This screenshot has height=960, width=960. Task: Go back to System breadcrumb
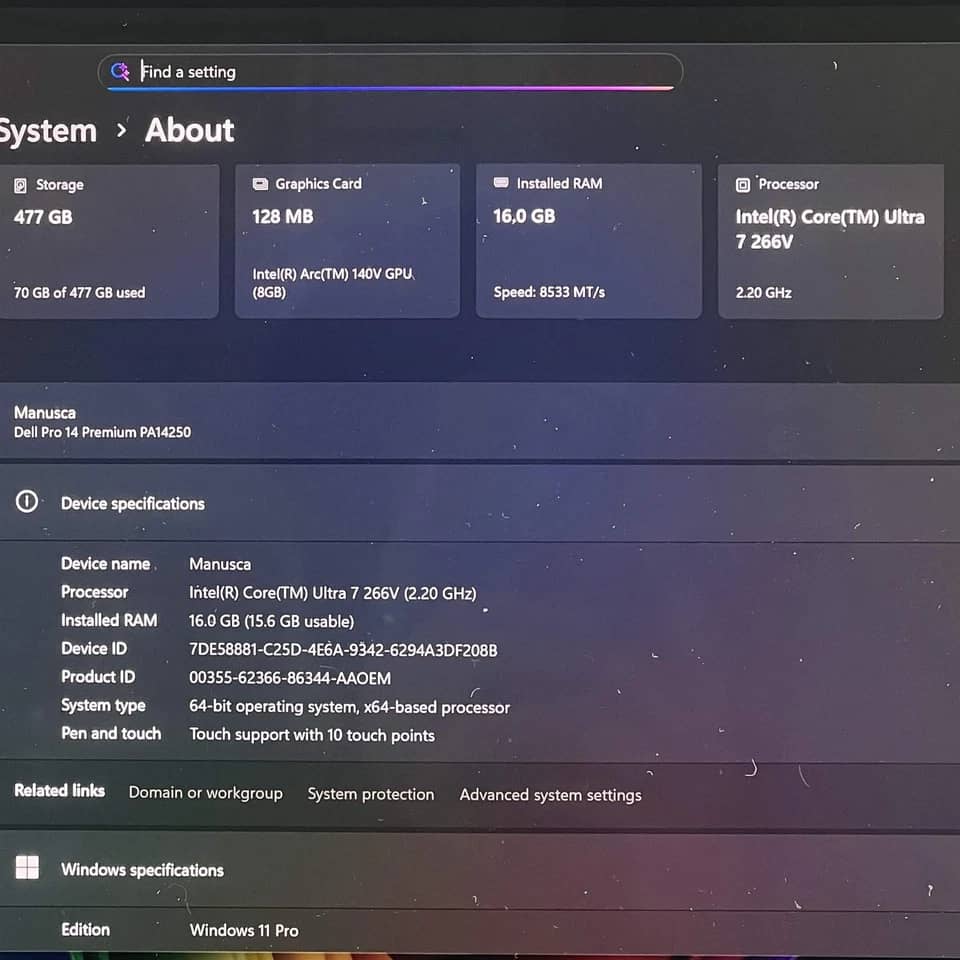[x=48, y=131]
